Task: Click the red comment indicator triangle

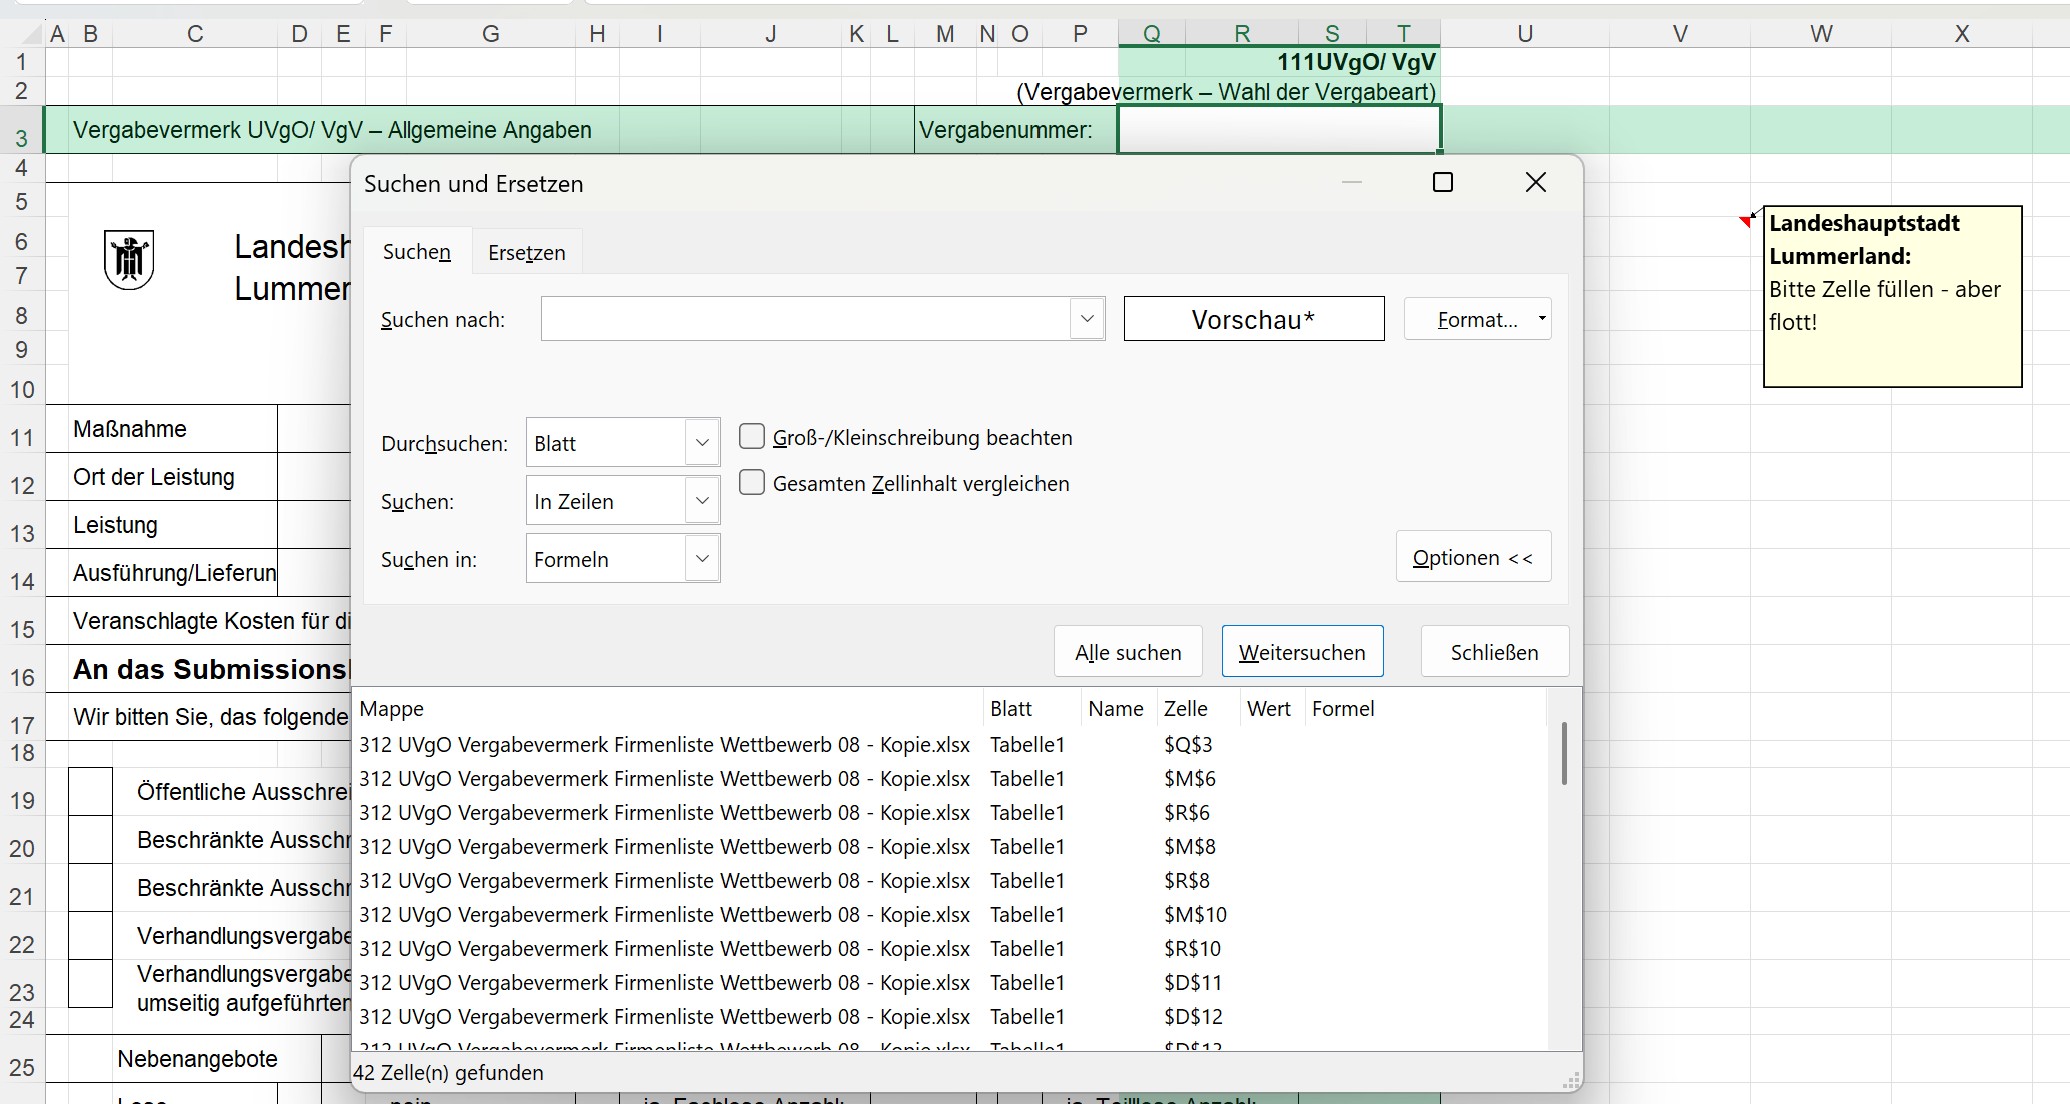Action: [1746, 220]
